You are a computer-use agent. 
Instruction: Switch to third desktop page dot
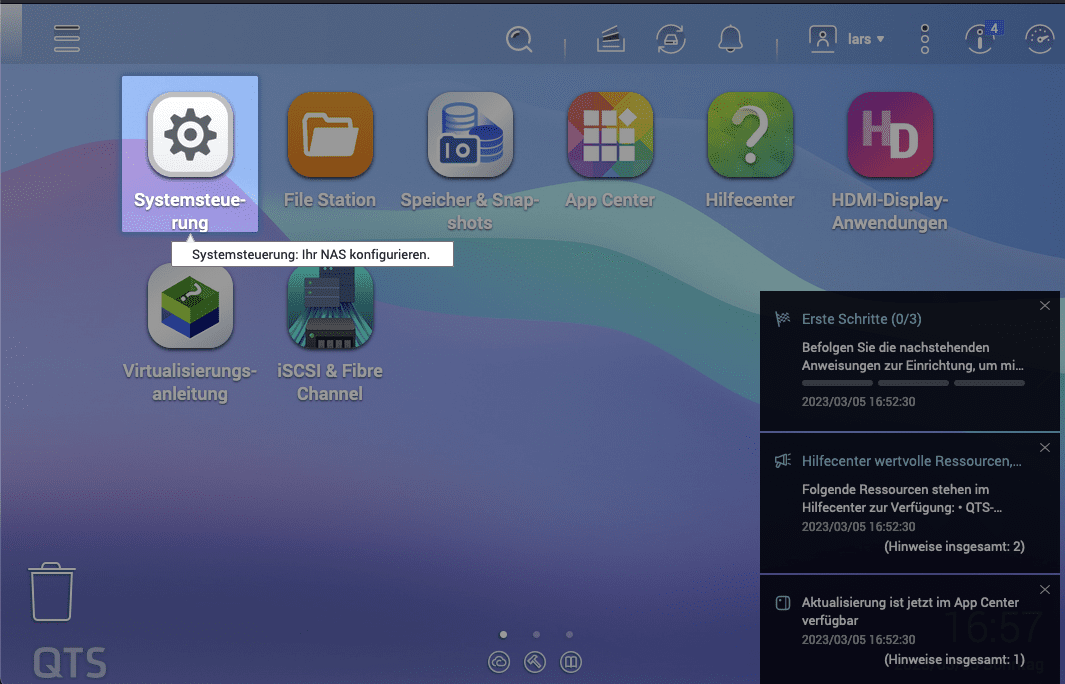[569, 634]
